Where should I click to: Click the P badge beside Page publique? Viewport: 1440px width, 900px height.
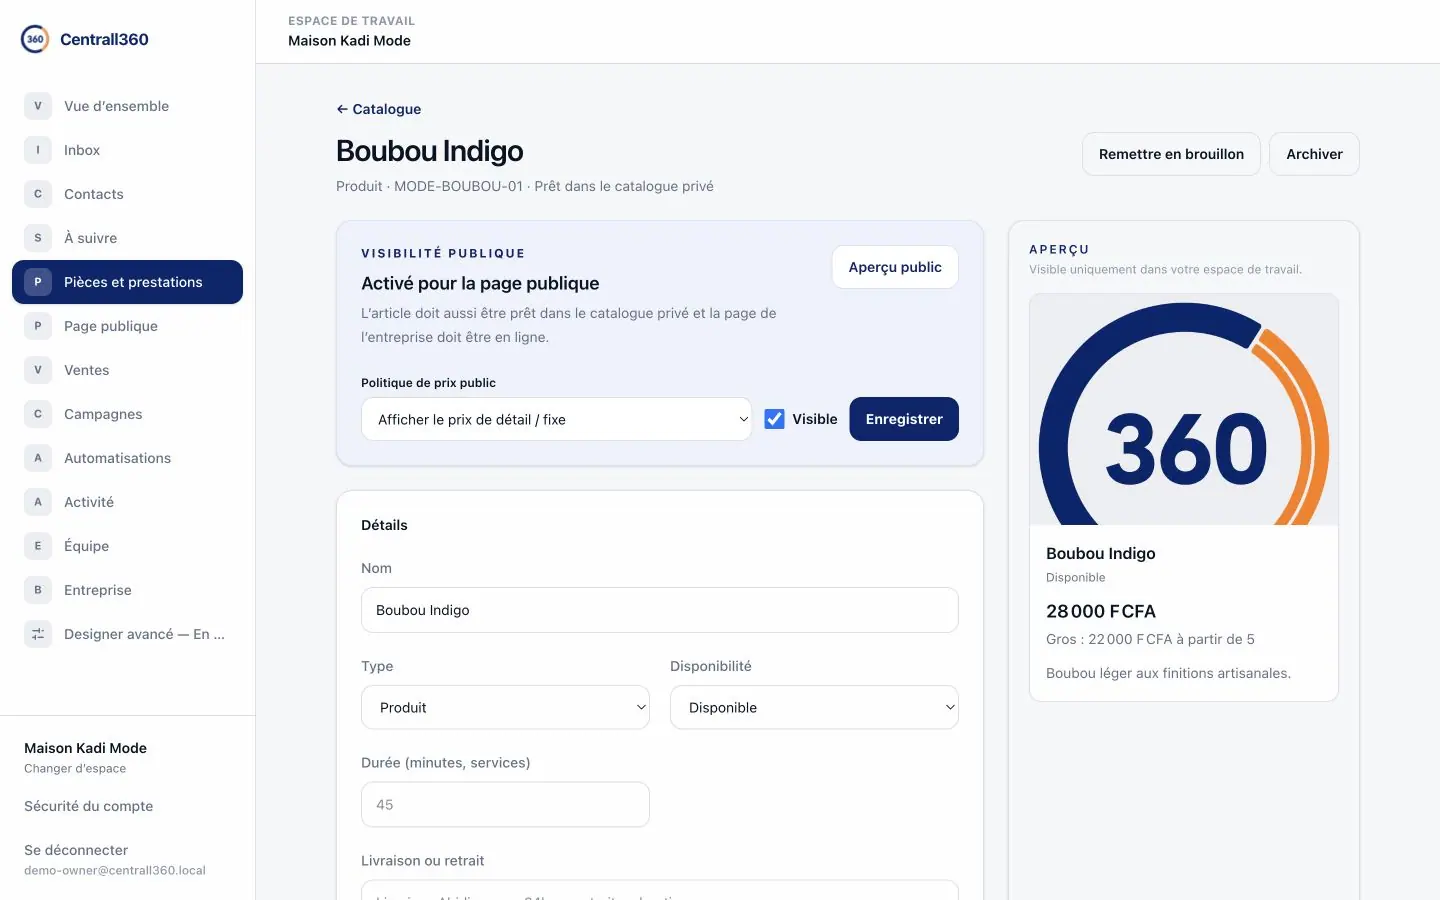click(x=38, y=326)
